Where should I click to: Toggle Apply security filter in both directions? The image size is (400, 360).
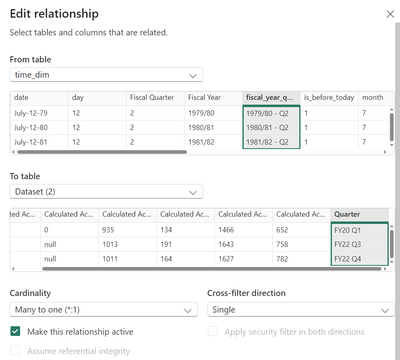click(213, 331)
